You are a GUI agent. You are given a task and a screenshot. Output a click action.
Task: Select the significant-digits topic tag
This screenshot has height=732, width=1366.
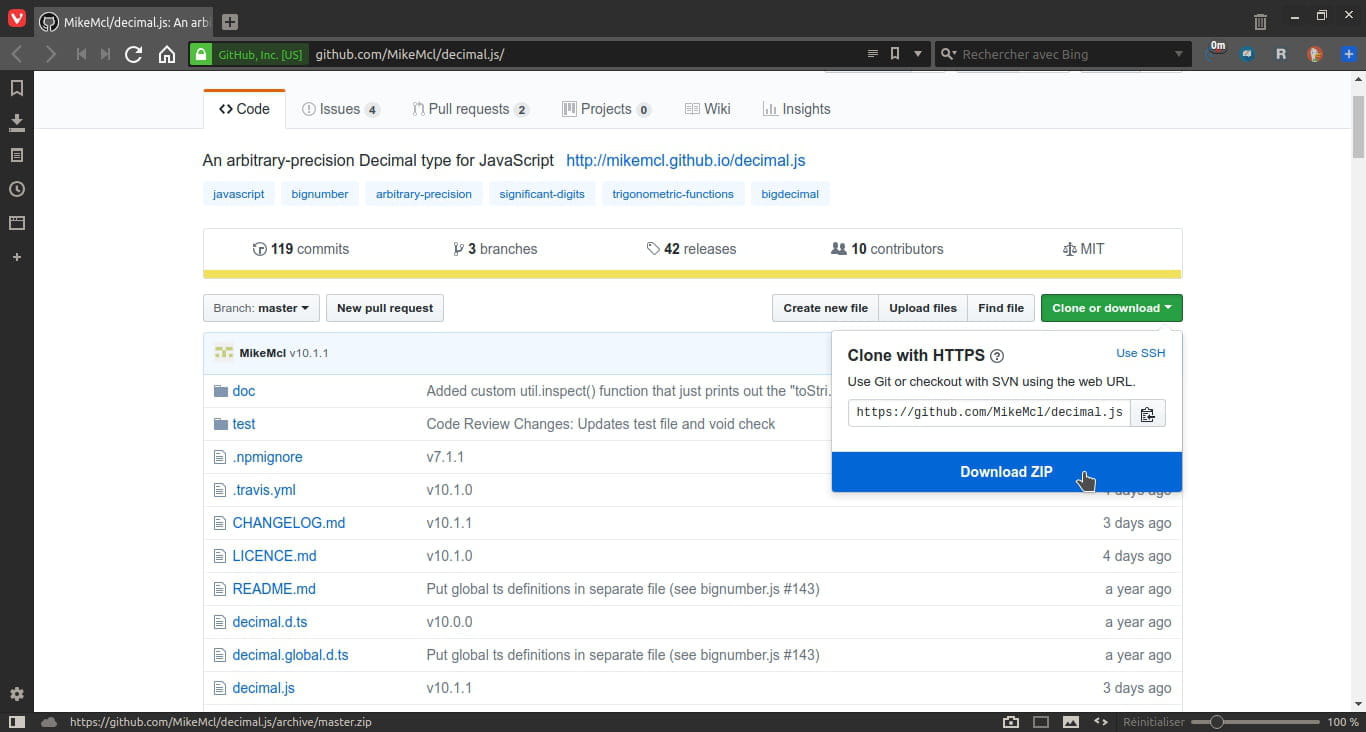point(542,194)
